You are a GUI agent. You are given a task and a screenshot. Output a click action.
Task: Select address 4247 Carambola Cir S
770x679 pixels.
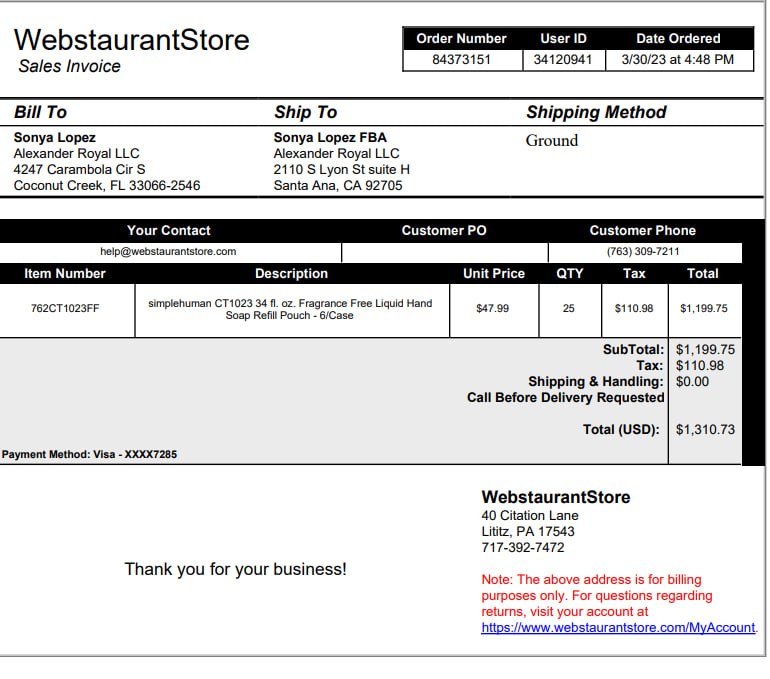tap(80, 169)
